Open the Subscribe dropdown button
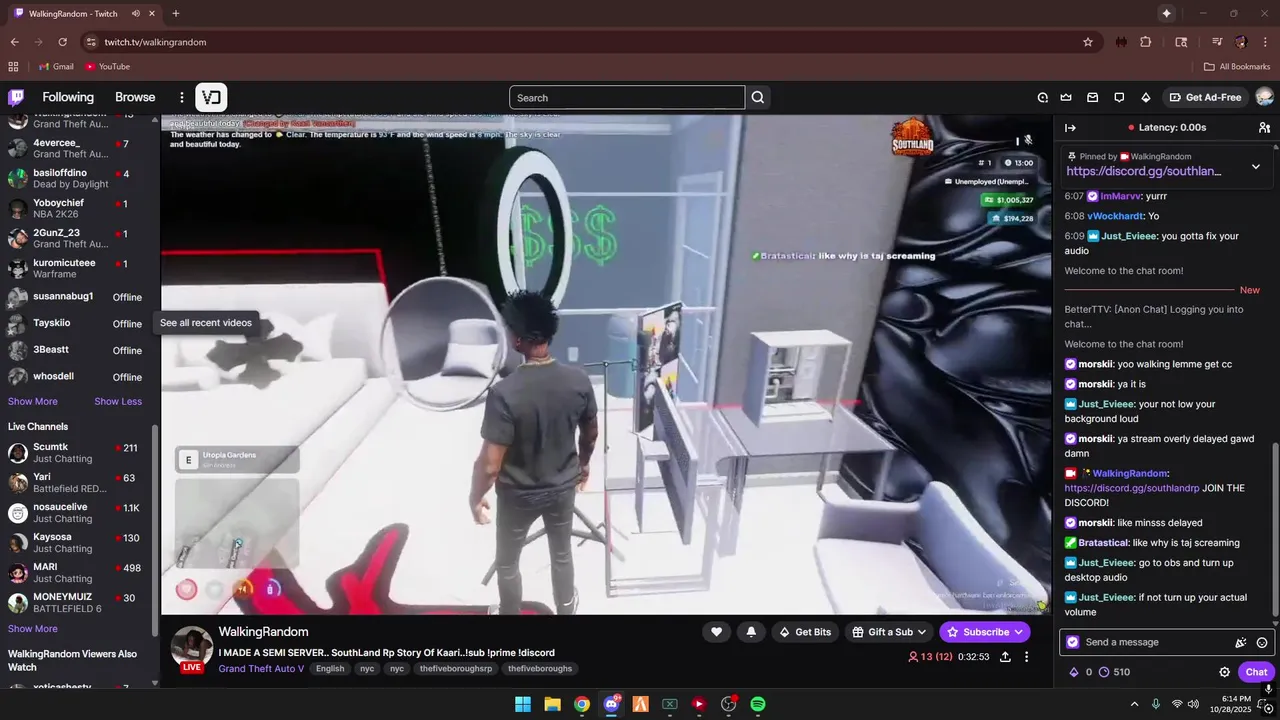The height and width of the screenshot is (720, 1280). tap(985, 632)
